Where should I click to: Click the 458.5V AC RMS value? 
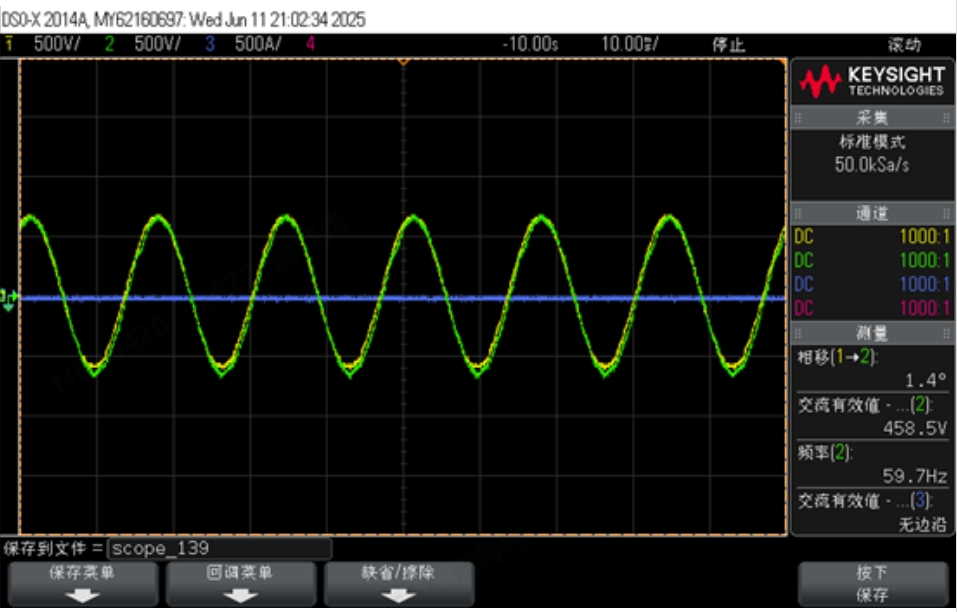tap(915, 428)
